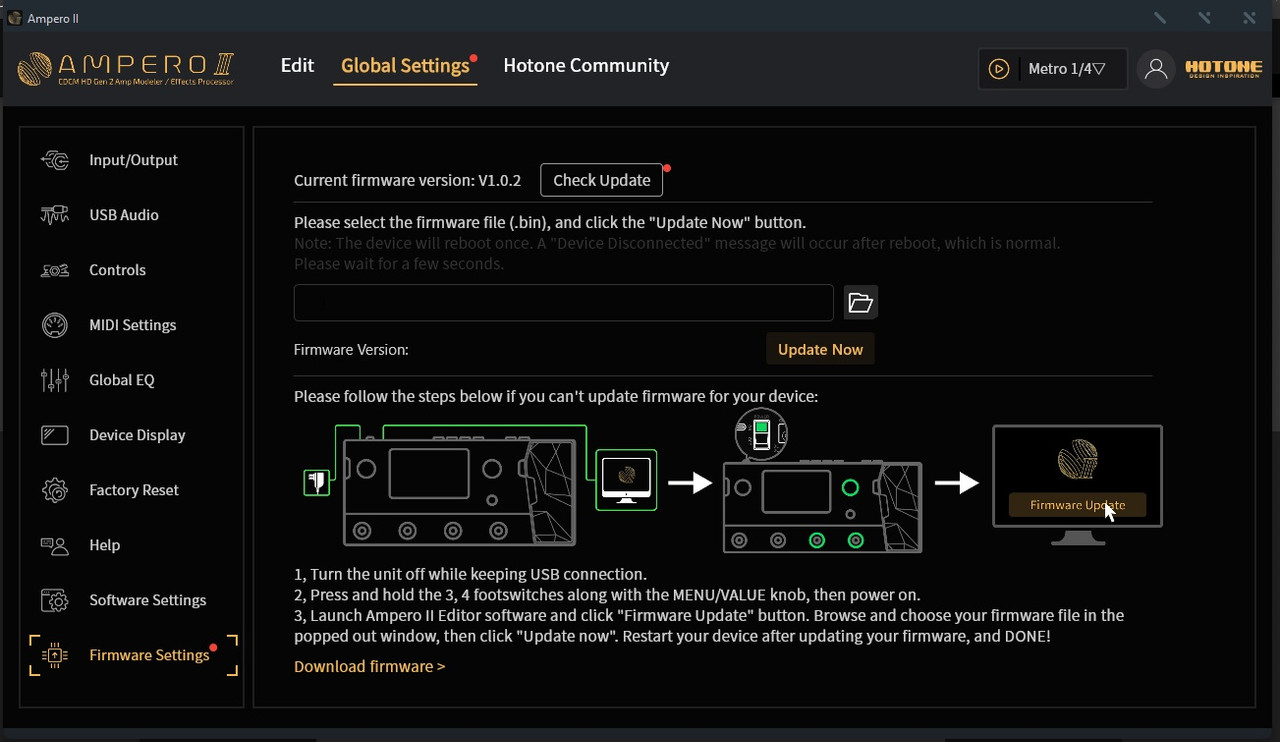The width and height of the screenshot is (1280, 742).
Task: Start the metronome with play icon
Action: [998, 69]
